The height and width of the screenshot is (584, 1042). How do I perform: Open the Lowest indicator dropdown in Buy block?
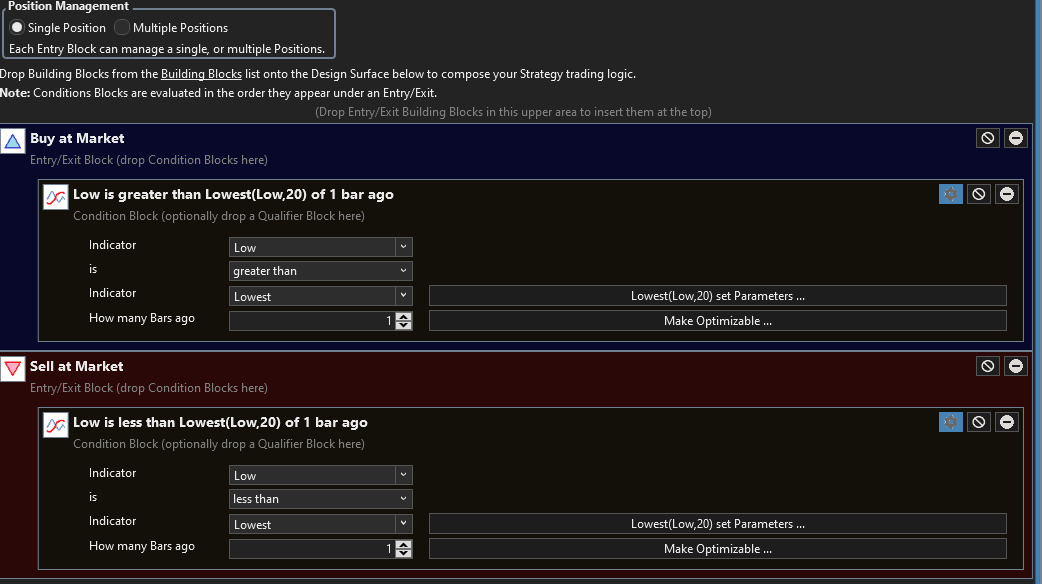(x=320, y=296)
